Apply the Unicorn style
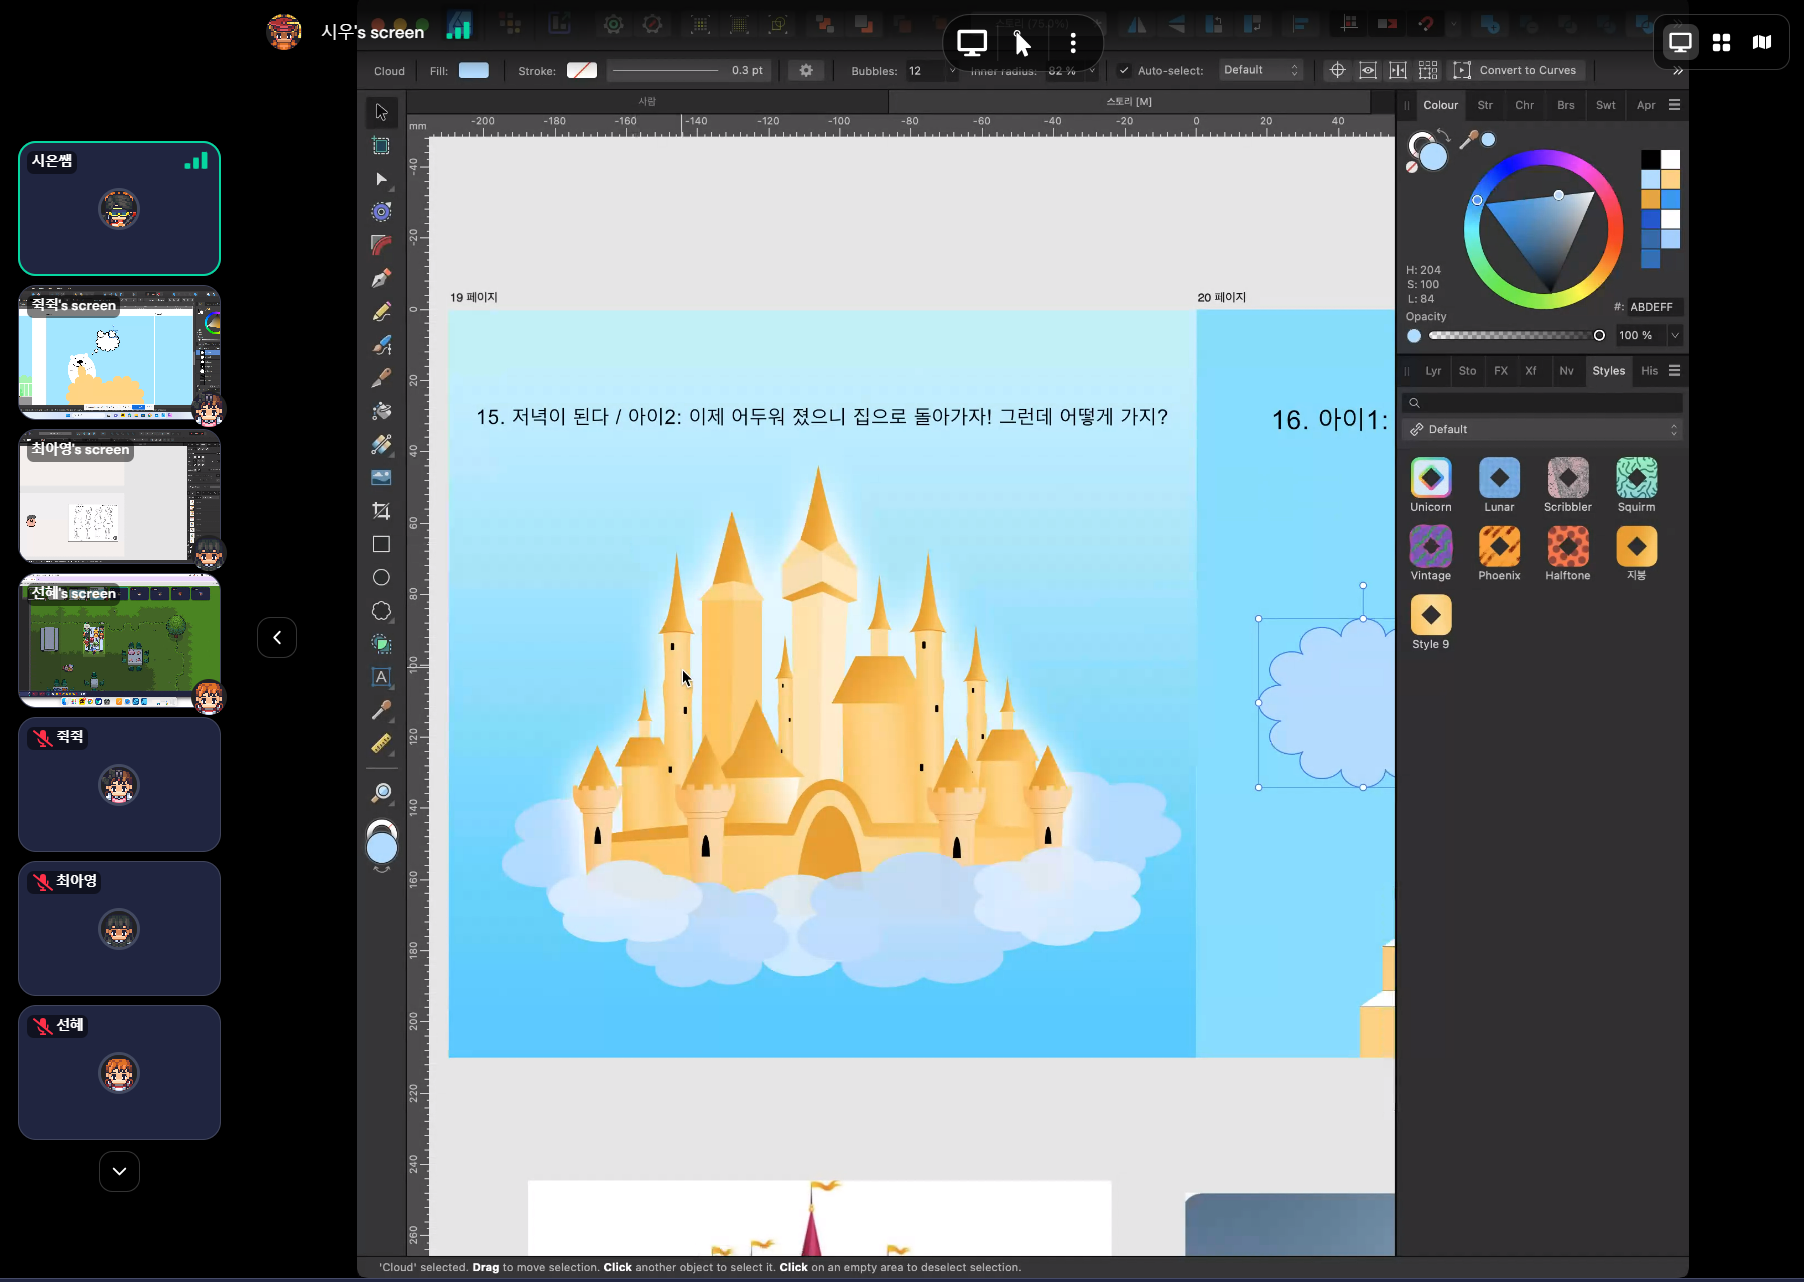 point(1431,485)
